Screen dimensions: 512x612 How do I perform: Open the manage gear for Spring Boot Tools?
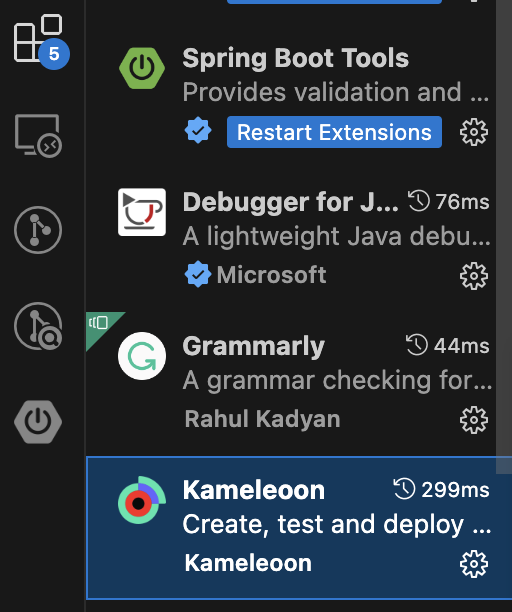point(474,132)
